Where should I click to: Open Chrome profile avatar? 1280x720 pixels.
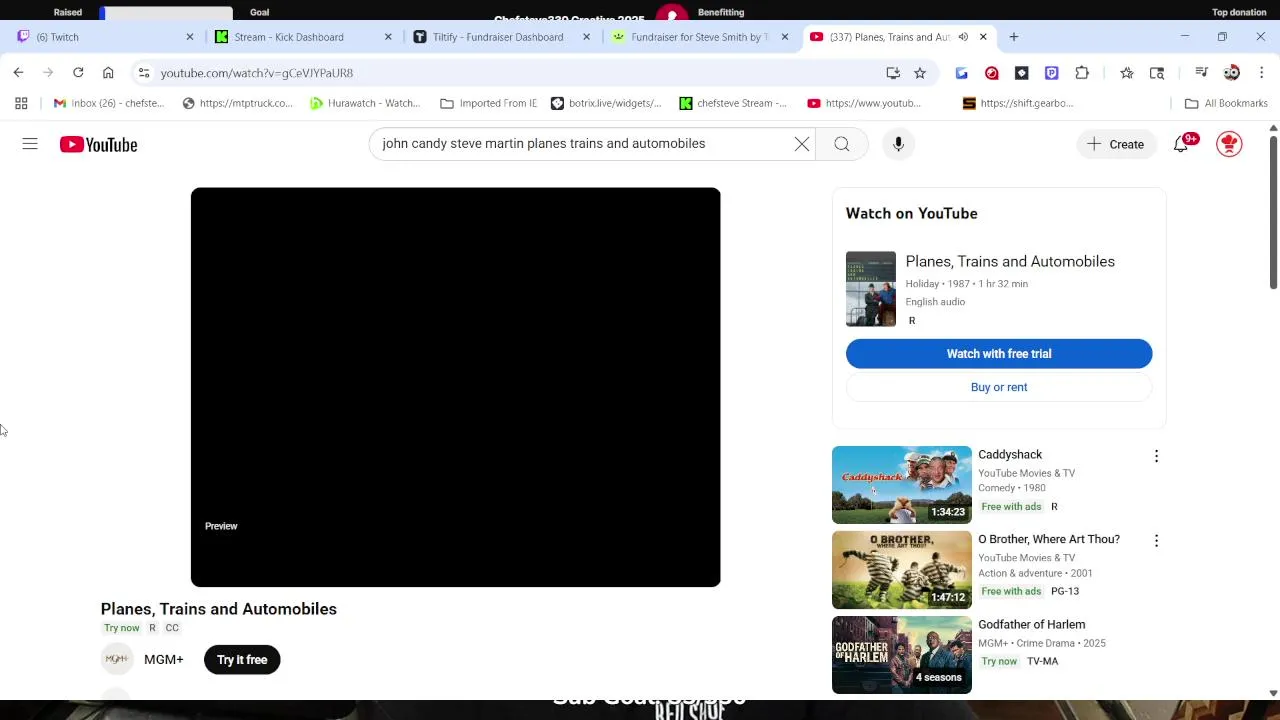[x=1232, y=73]
